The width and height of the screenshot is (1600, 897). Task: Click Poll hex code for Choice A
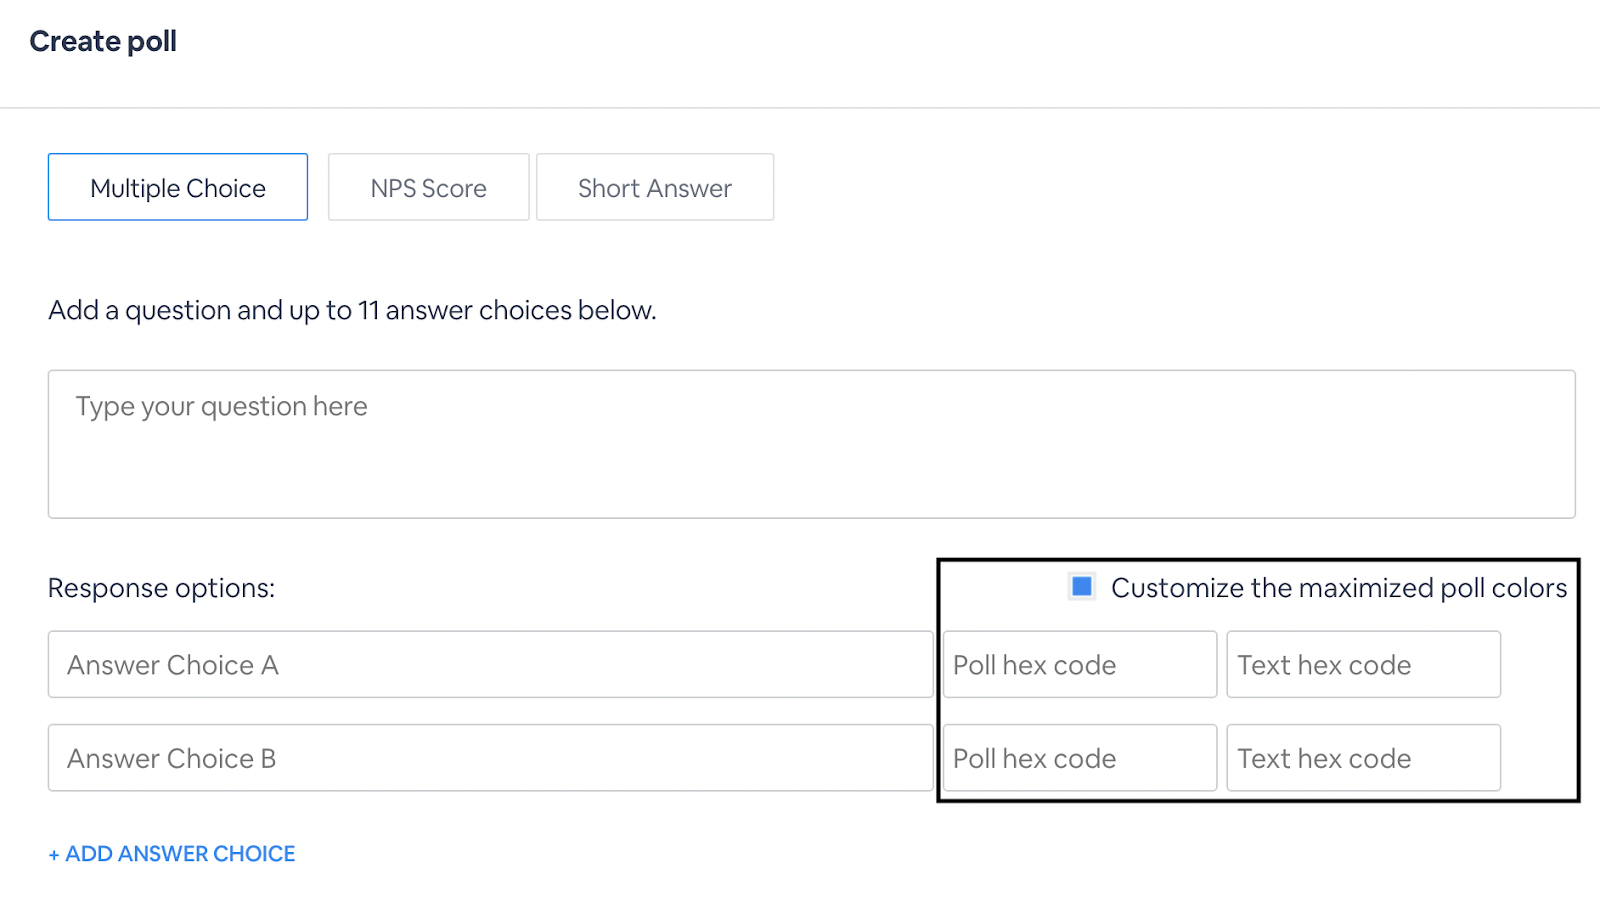click(1079, 664)
